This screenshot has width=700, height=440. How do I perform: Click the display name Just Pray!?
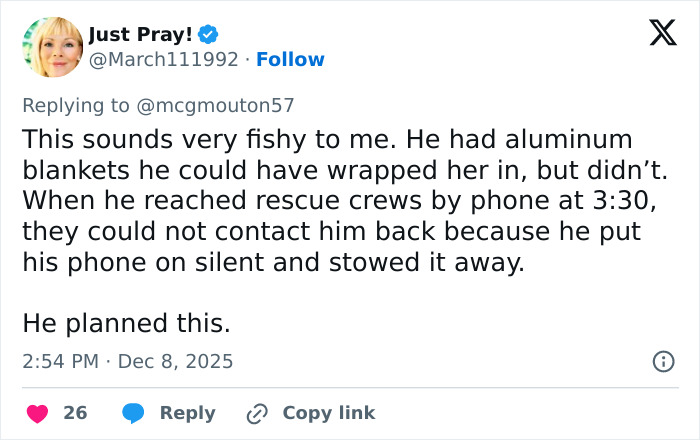point(141,35)
